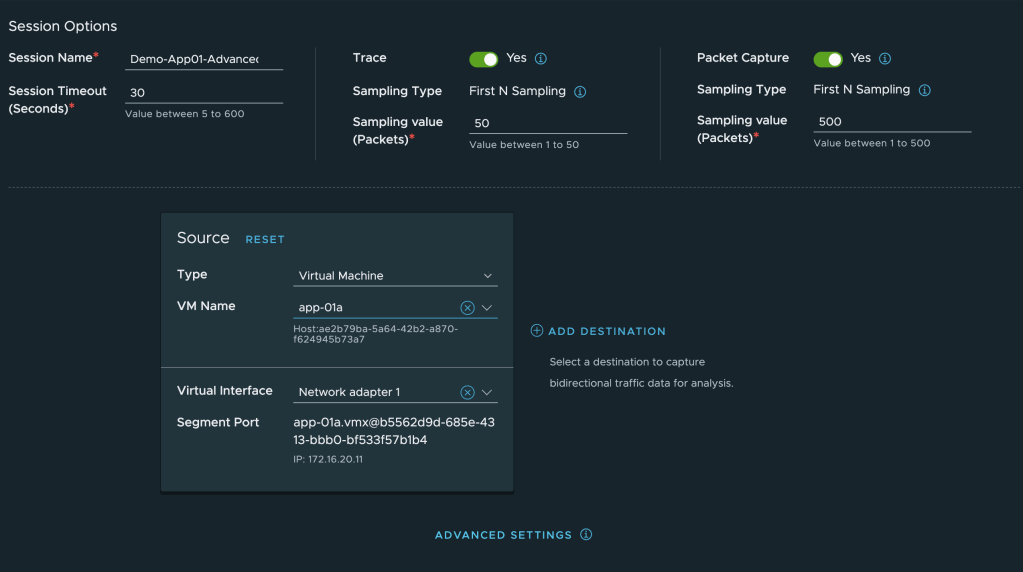The width and height of the screenshot is (1023, 572).
Task: Turn off the Packet Capture toggle
Action: point(828,59)
